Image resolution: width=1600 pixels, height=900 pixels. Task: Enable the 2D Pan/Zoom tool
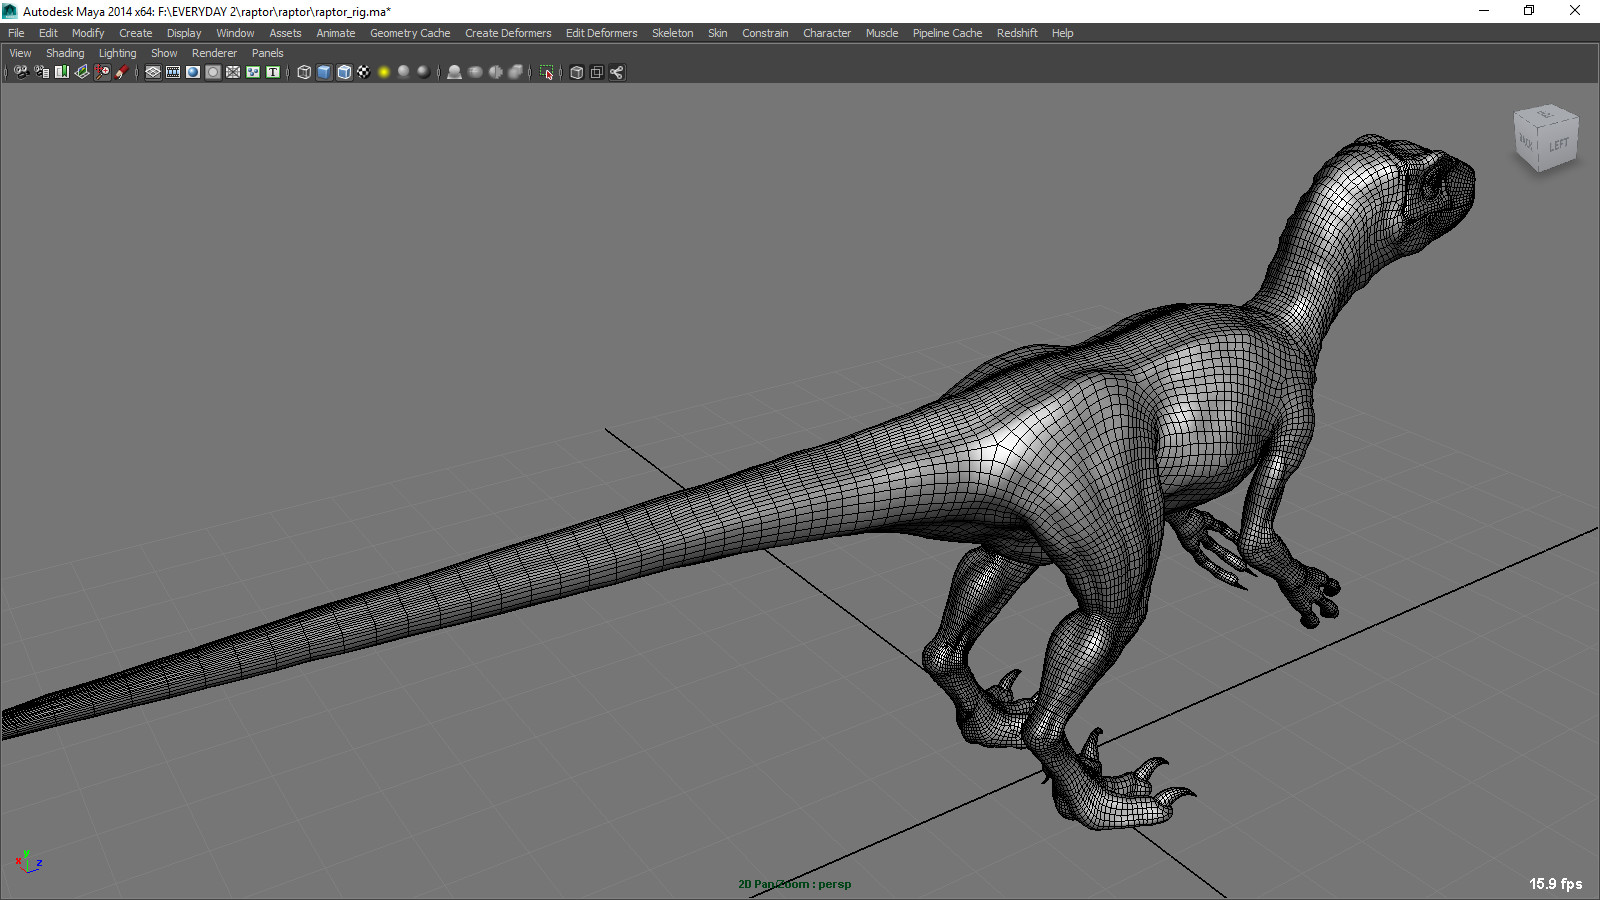[x=101, y=72]
